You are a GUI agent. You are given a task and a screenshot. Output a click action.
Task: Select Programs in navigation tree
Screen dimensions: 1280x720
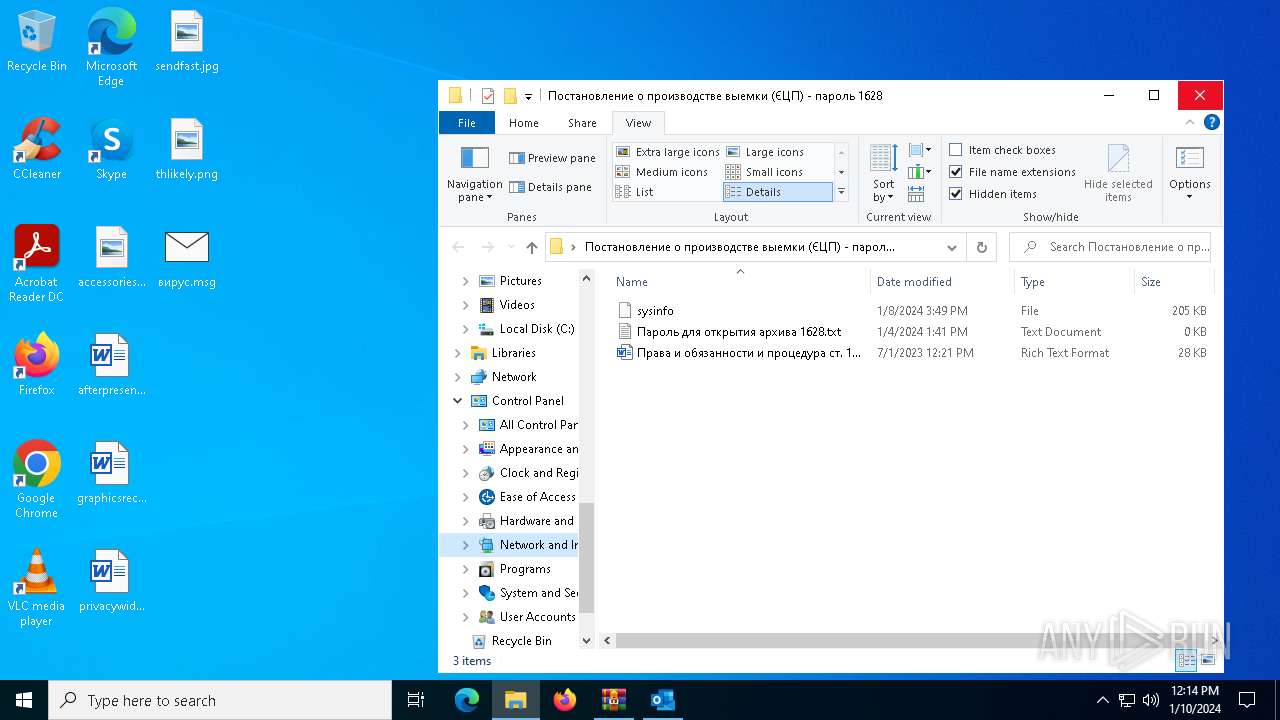pyautogui.click(x=525, y=569)
